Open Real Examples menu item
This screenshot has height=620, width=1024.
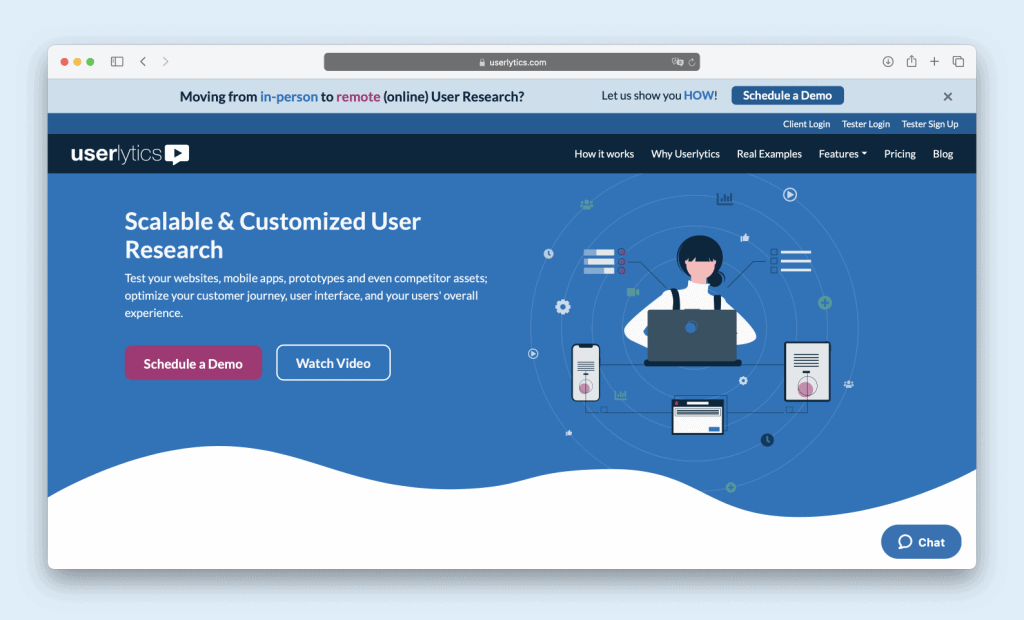pos(769,154)
